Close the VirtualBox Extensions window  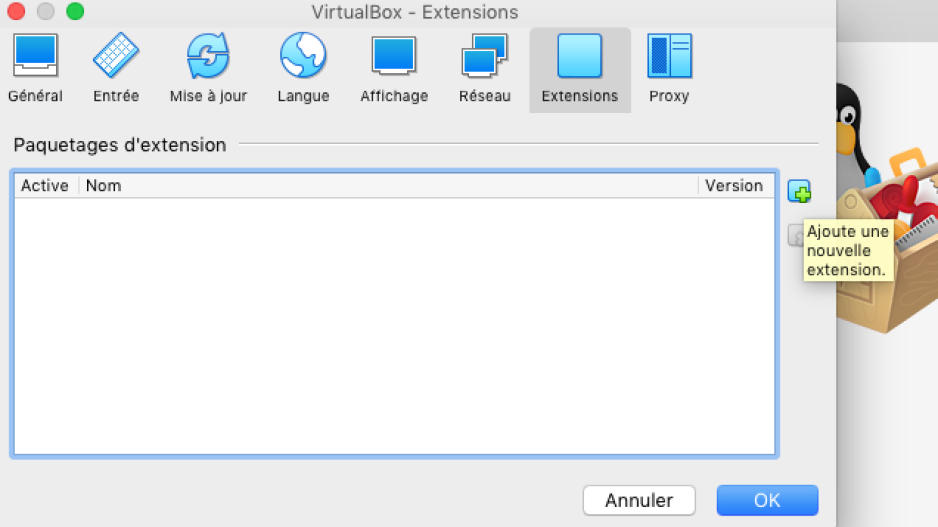(16, 11)
